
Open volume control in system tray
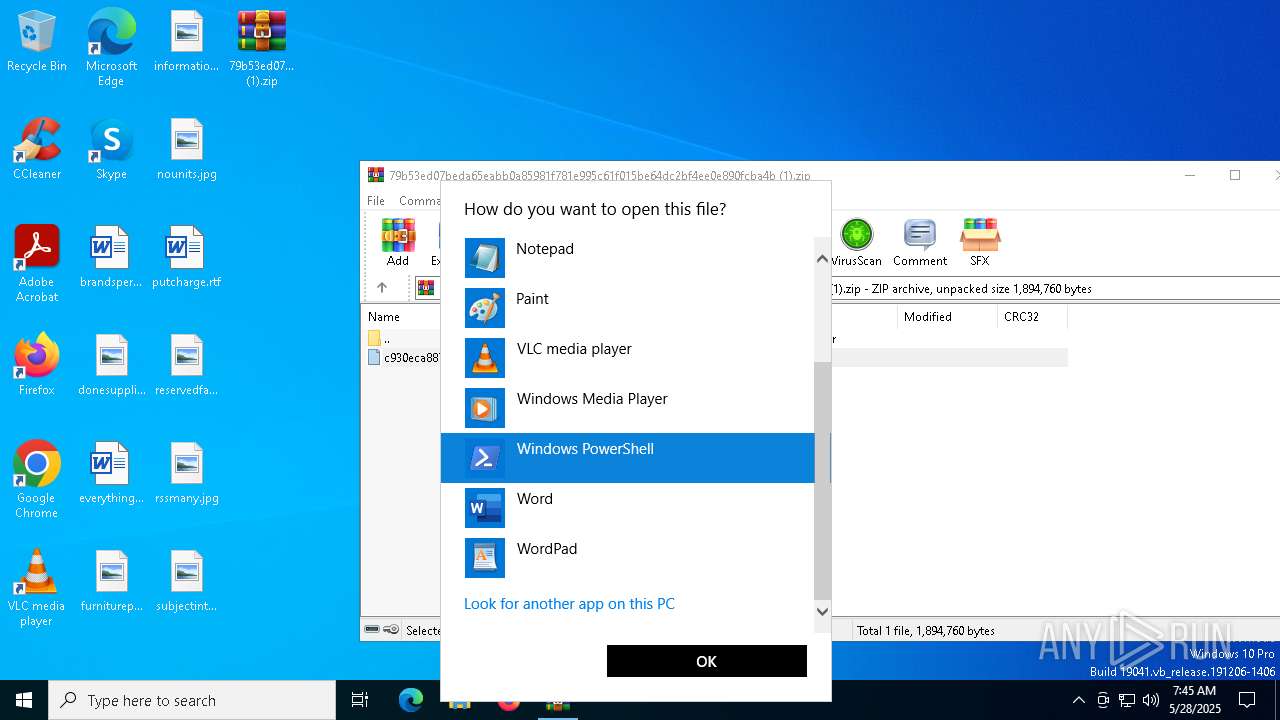coord(1151,700)
